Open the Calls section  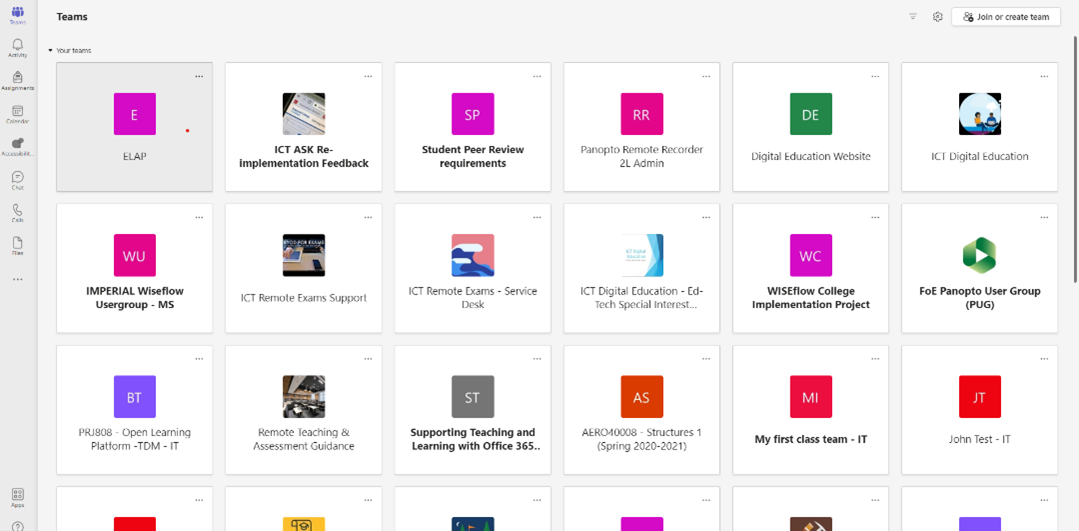coord(17,213)
